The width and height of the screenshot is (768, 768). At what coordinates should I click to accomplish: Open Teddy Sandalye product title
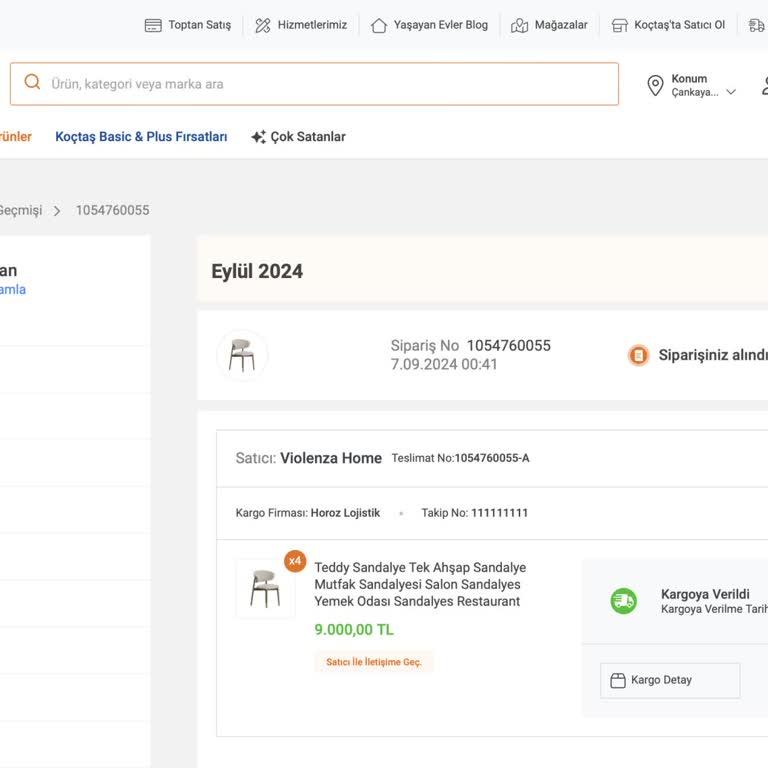(x=420, y=584)
